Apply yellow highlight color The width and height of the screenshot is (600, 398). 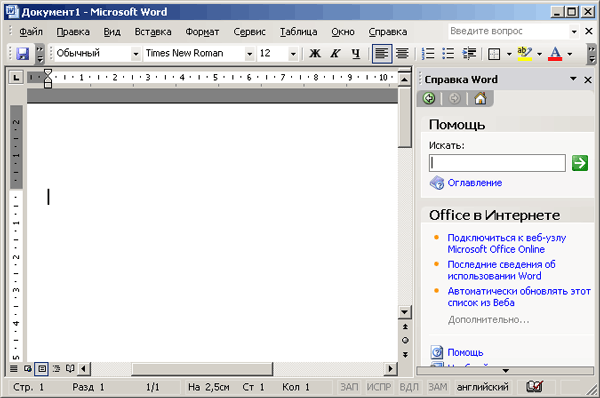click(x=524, y=54)
